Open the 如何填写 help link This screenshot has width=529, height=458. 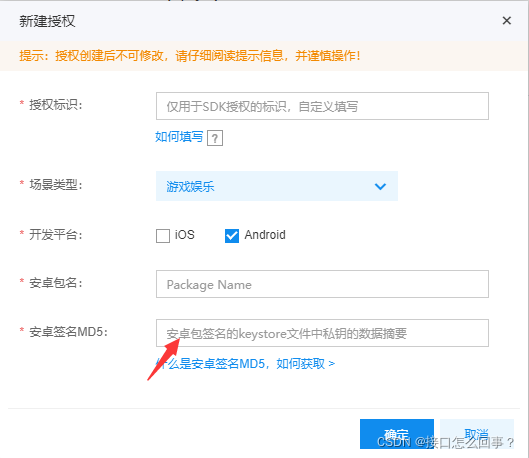179,137
